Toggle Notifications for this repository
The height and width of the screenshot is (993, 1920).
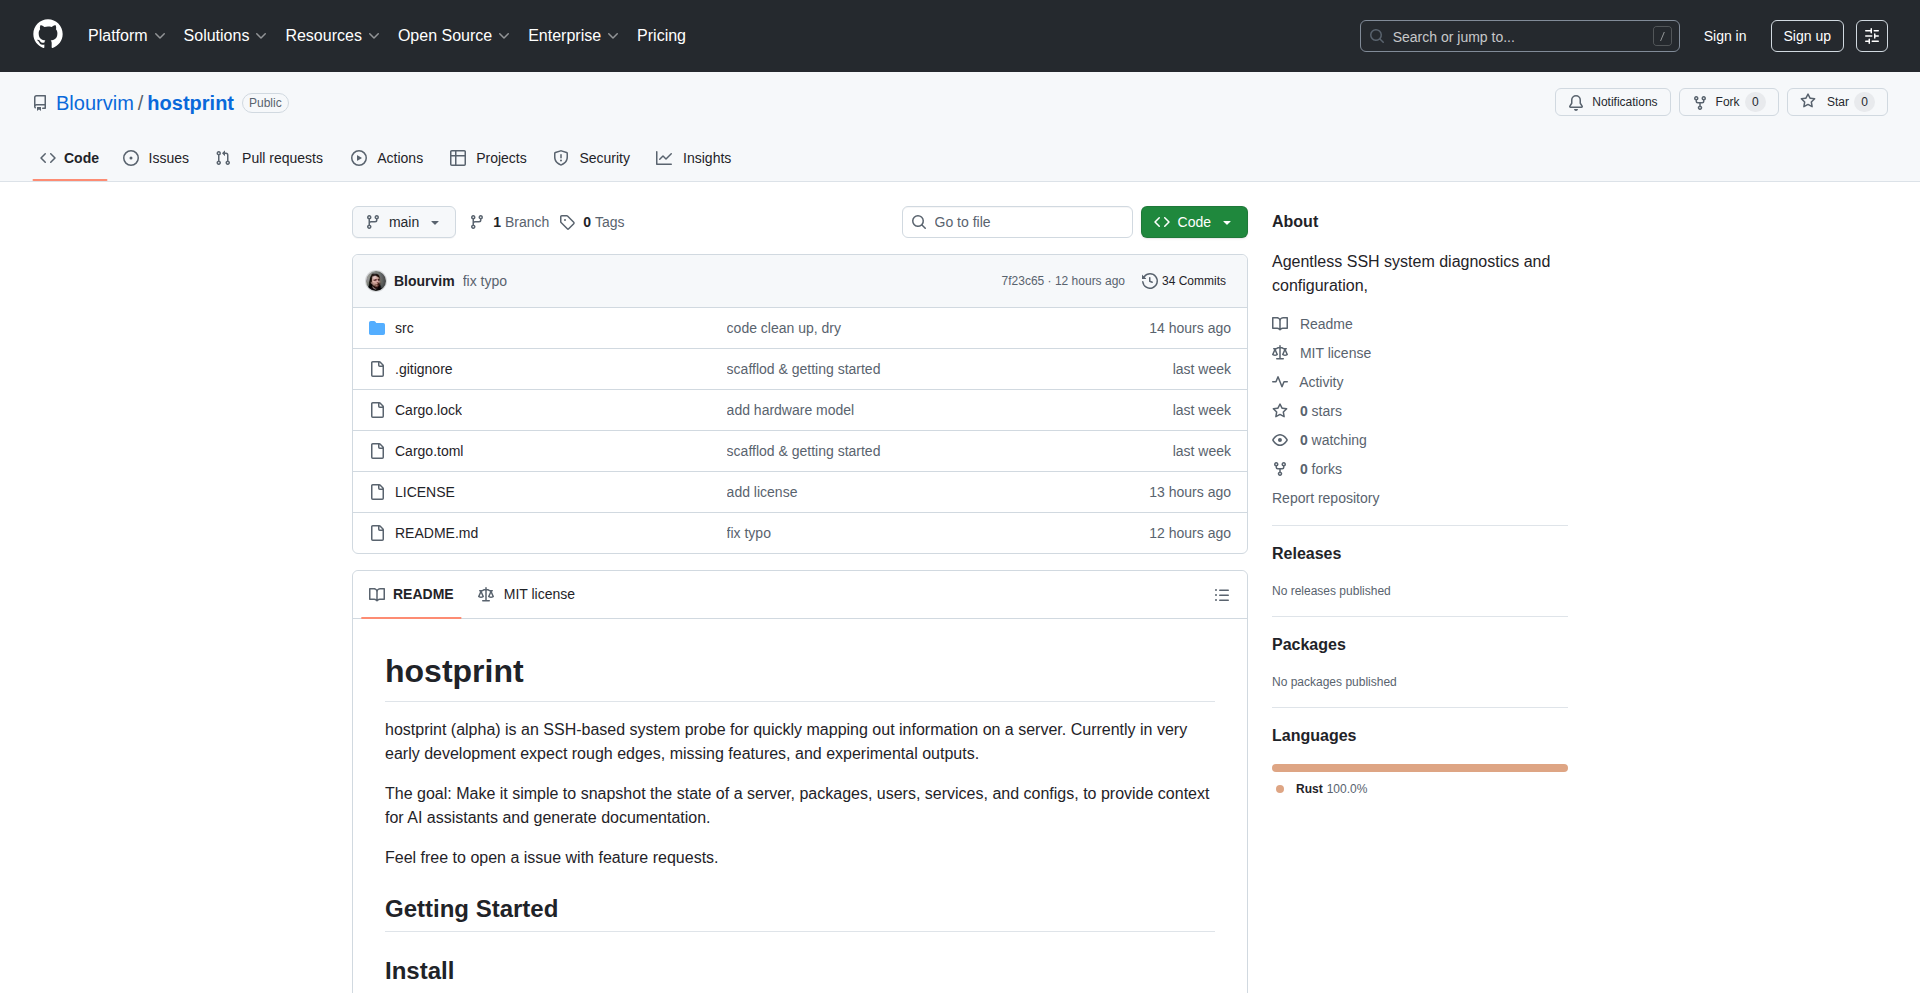tap(1612, 102)
